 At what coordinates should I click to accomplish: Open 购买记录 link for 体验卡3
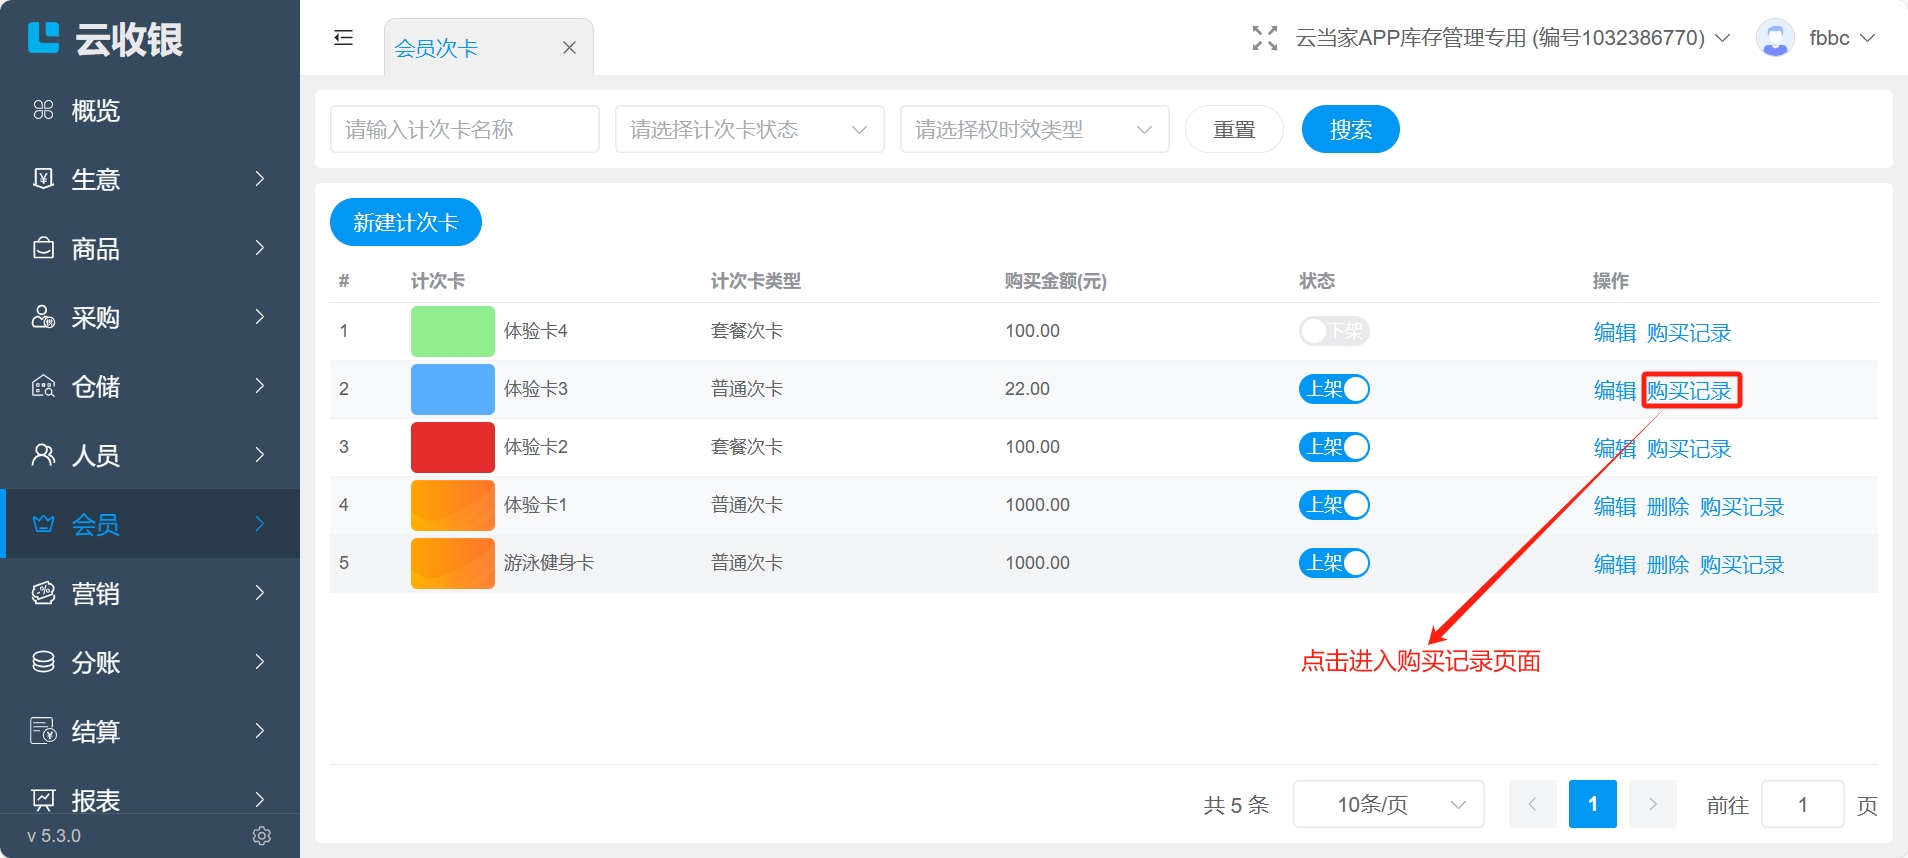point(1689,391)
